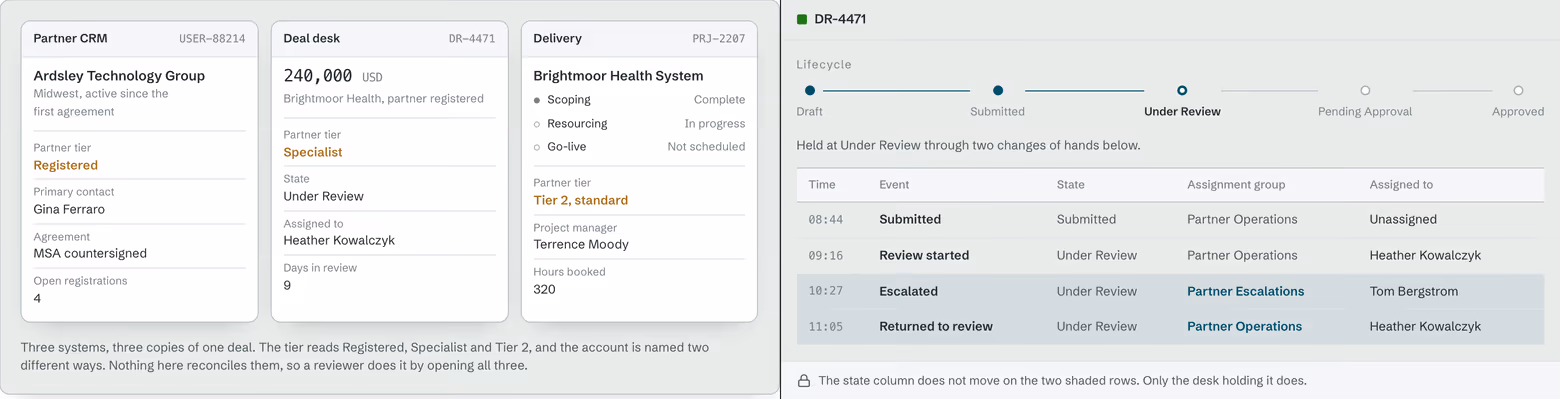Image resolution: width=1560 pixels, height=399 pixels.
Task: Select the Approved lifecycle step dot
Action: [x=1518, y=90]
